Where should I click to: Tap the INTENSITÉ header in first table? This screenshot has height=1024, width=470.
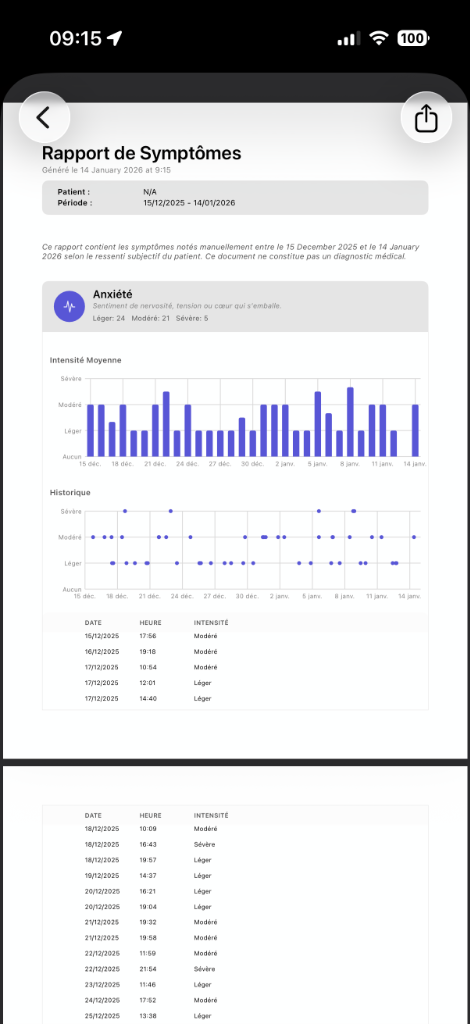click(211, 622)
